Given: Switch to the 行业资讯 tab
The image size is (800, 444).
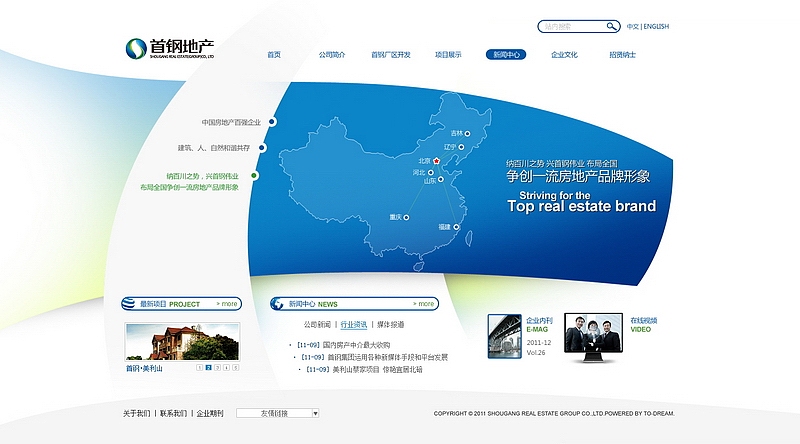Looking at the screenshot, I should point(354,325).
